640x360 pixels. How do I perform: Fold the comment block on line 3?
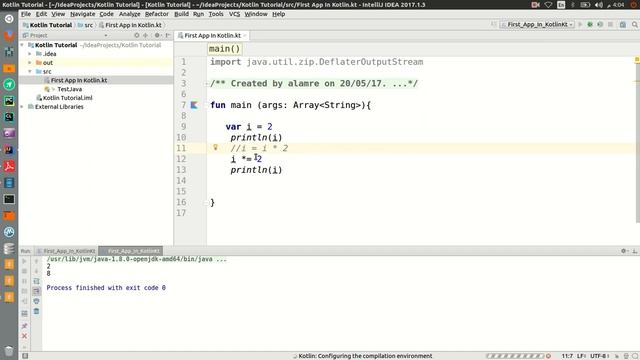pos(206,84)
